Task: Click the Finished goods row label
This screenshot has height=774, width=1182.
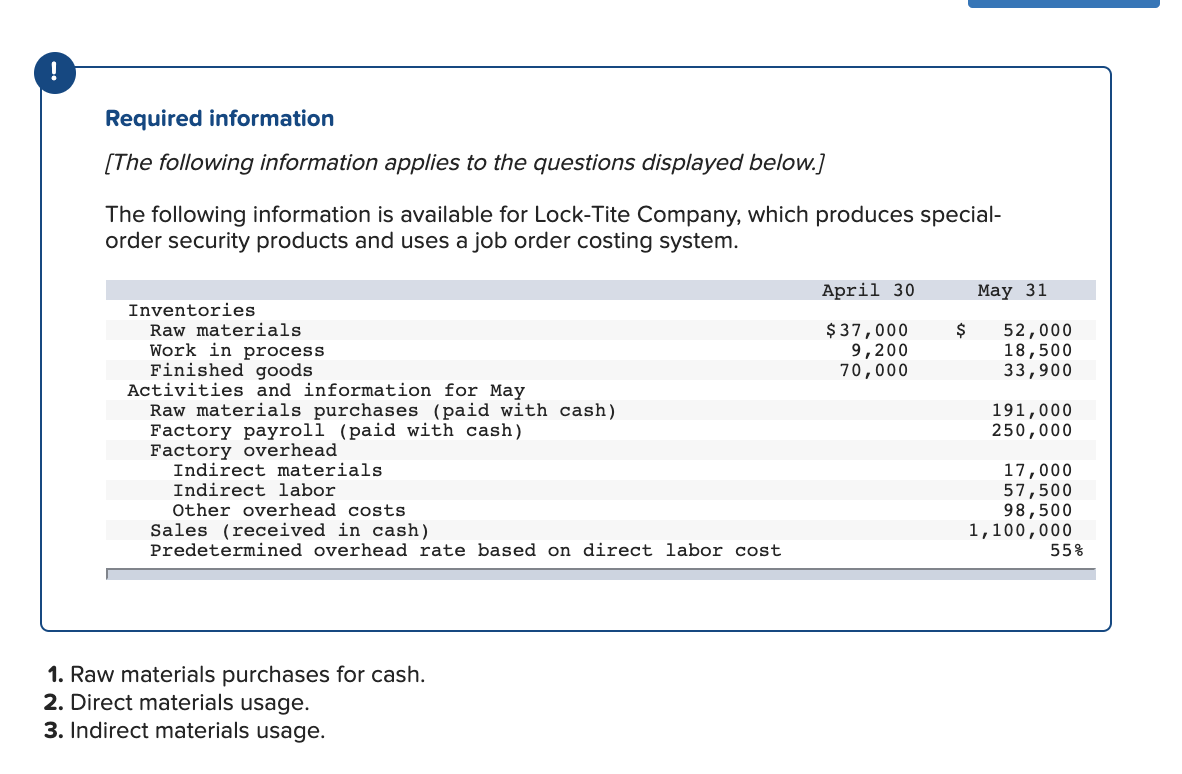Action: [231, 370]
